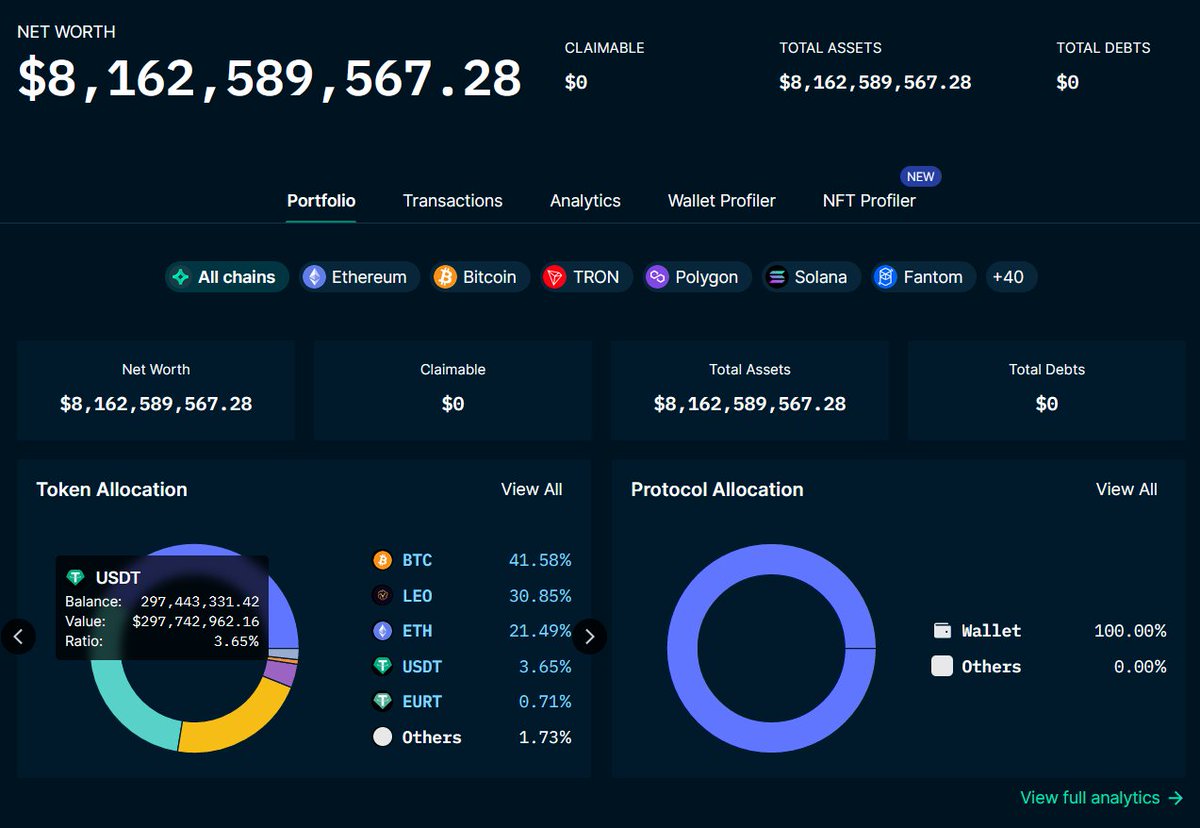This screenshot has width=1200, height=828.
Task: Click the ETH icon in token list
Action: [382, 631]
